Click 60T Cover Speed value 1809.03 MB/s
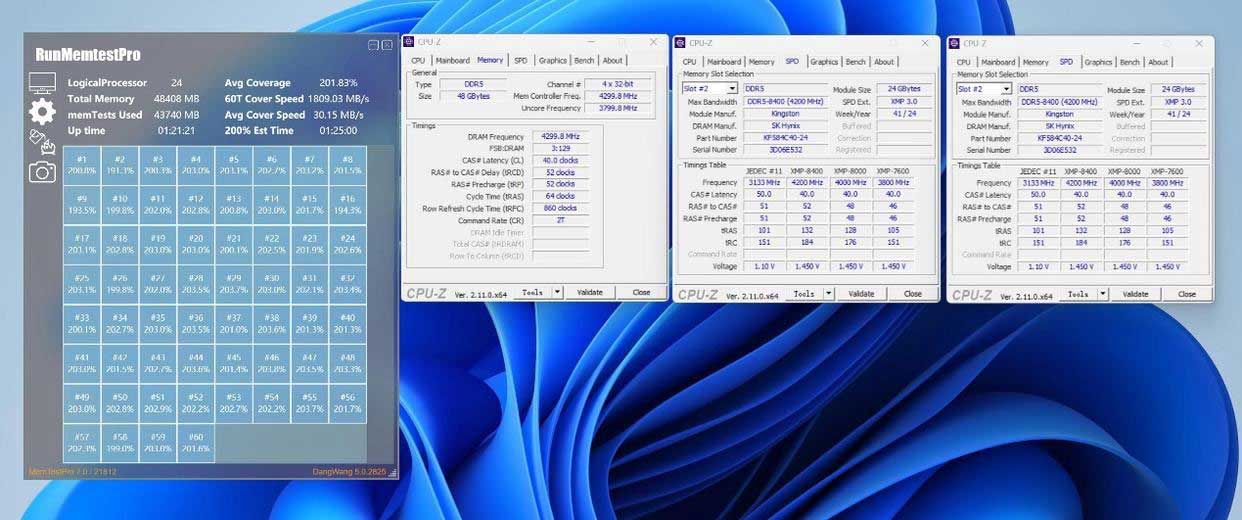The image size is (1242, 520). pyautogui.click(x=338, y=99)
